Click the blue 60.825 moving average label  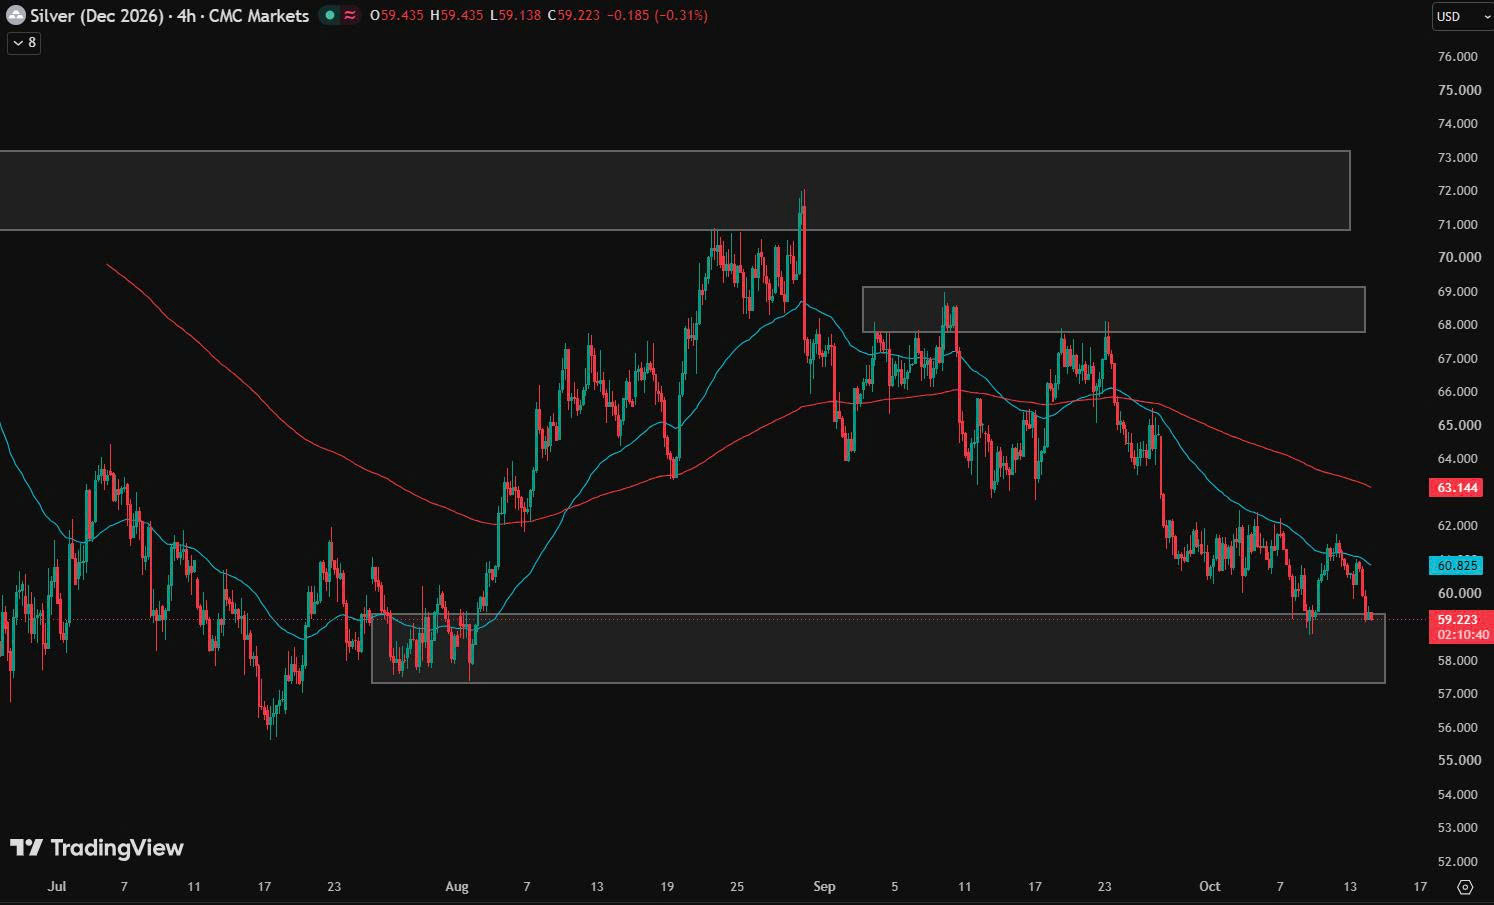(1457, 565)
